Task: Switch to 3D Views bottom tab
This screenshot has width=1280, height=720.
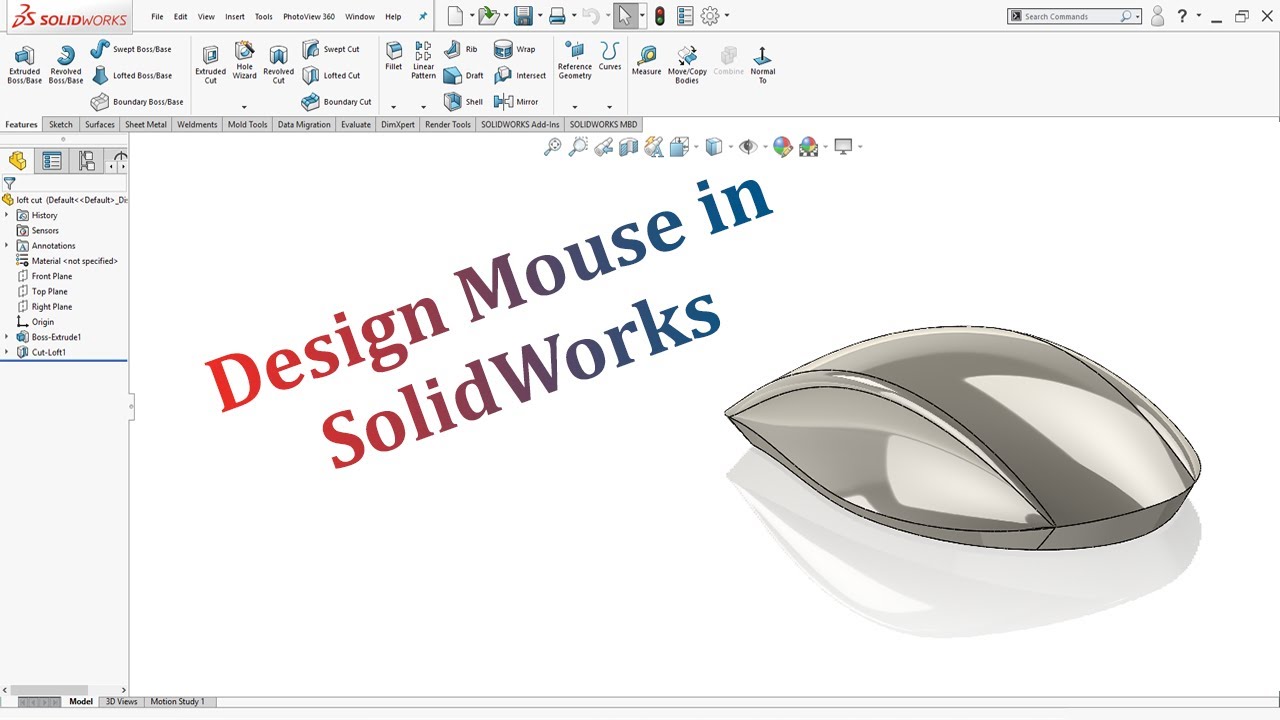Action: point(122,702)
